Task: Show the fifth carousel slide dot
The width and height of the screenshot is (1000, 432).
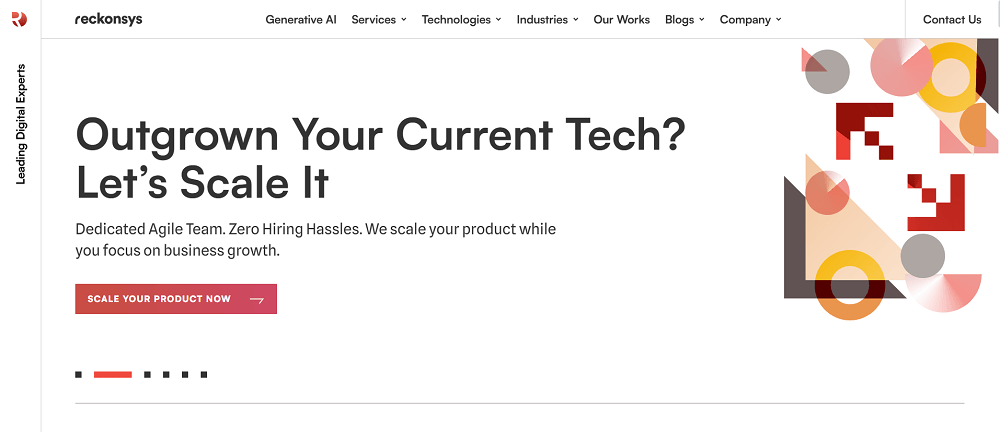Action: pos(185,375)
